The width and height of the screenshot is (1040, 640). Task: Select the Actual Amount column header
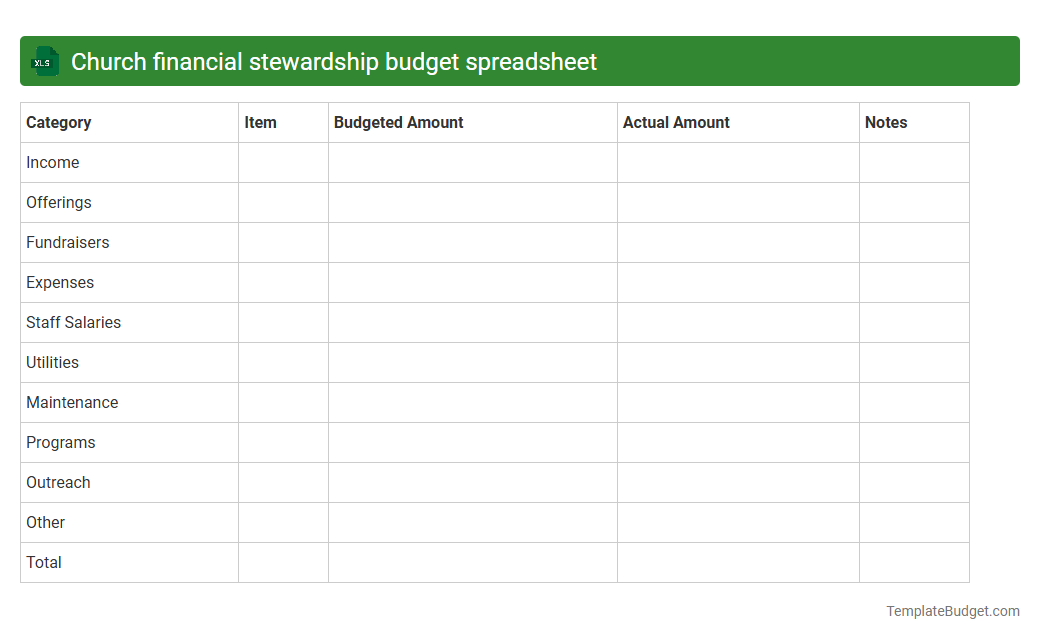[x=674, y=122]
